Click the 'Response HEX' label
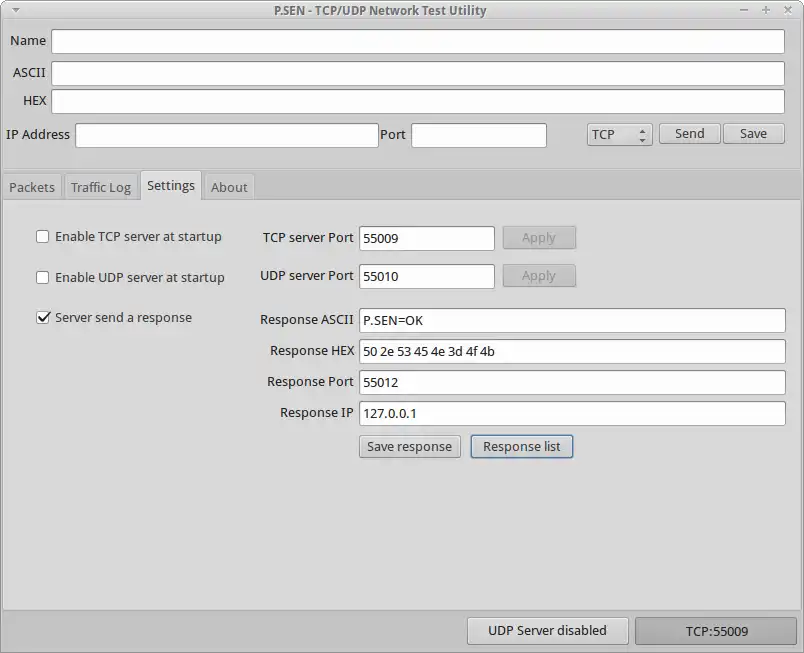804x653 pixels. click(x=312, y=351)
